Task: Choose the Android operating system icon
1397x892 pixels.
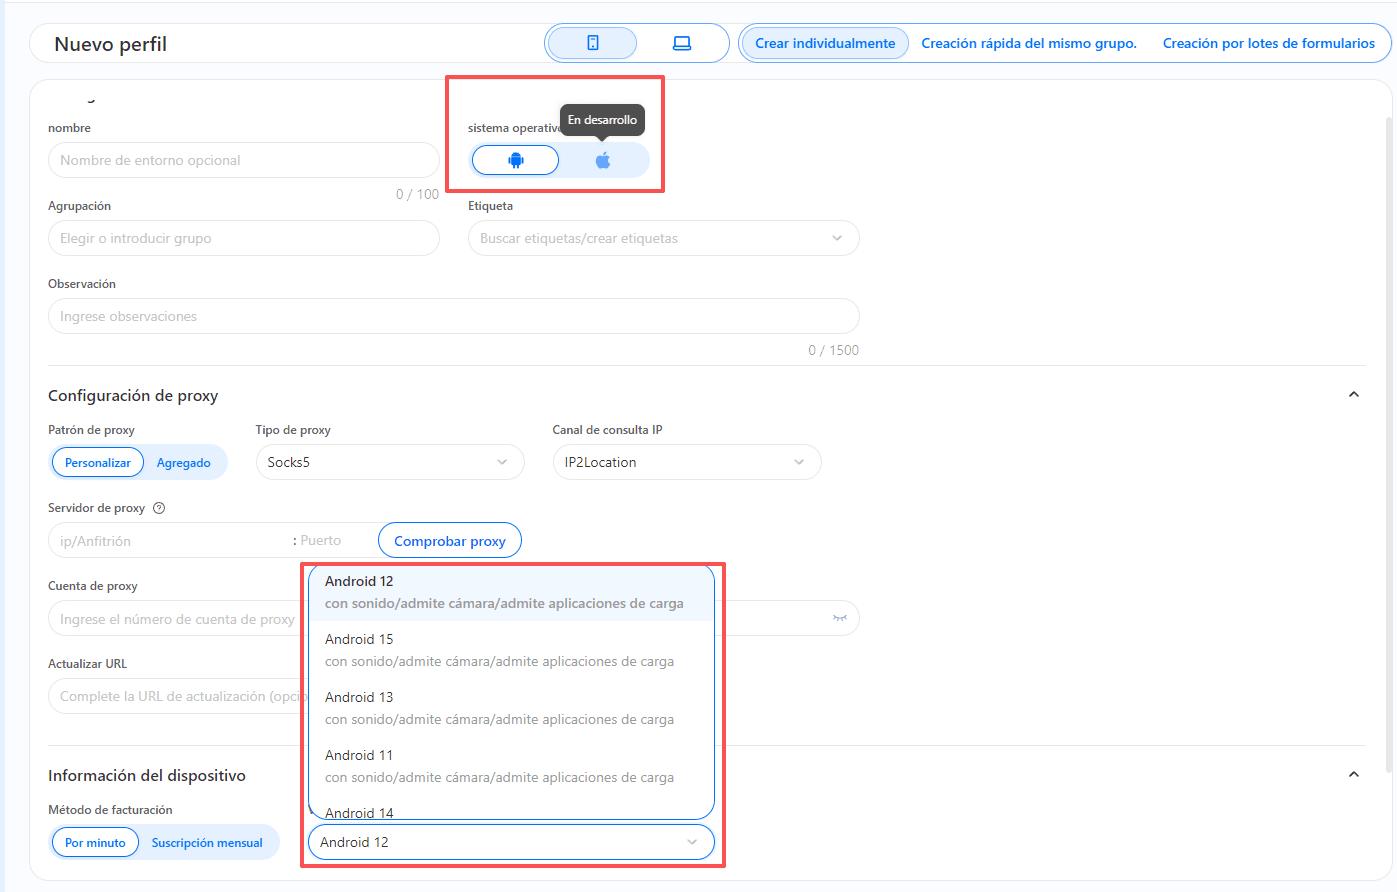Action: [x=516, y=160]
